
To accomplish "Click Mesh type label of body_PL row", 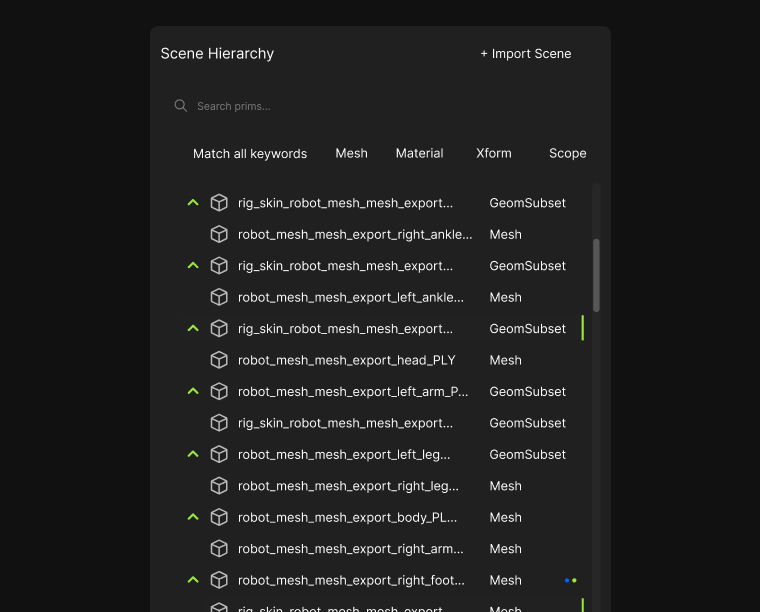I will point(506,518).
